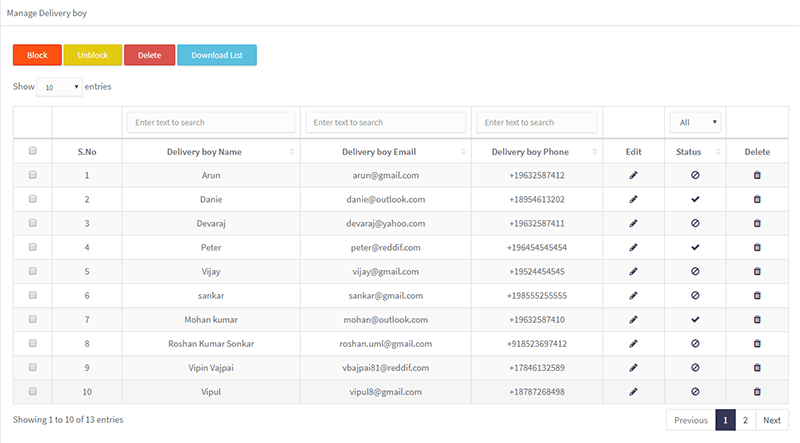Go to Next page
The width and height of the screenshot is (800, 443).
(772, 420)
